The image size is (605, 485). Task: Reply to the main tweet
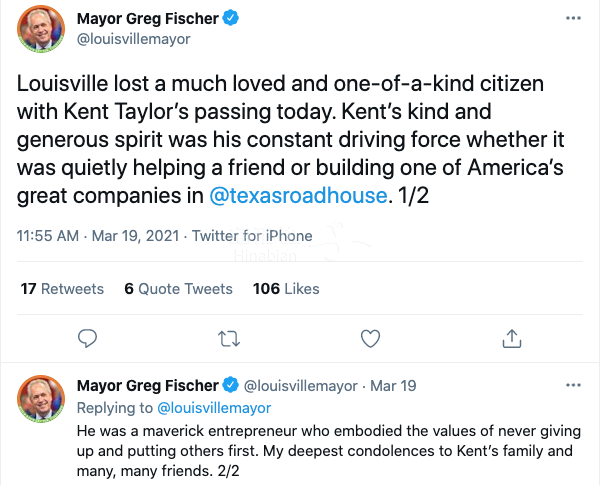click(x=87, y=337)
